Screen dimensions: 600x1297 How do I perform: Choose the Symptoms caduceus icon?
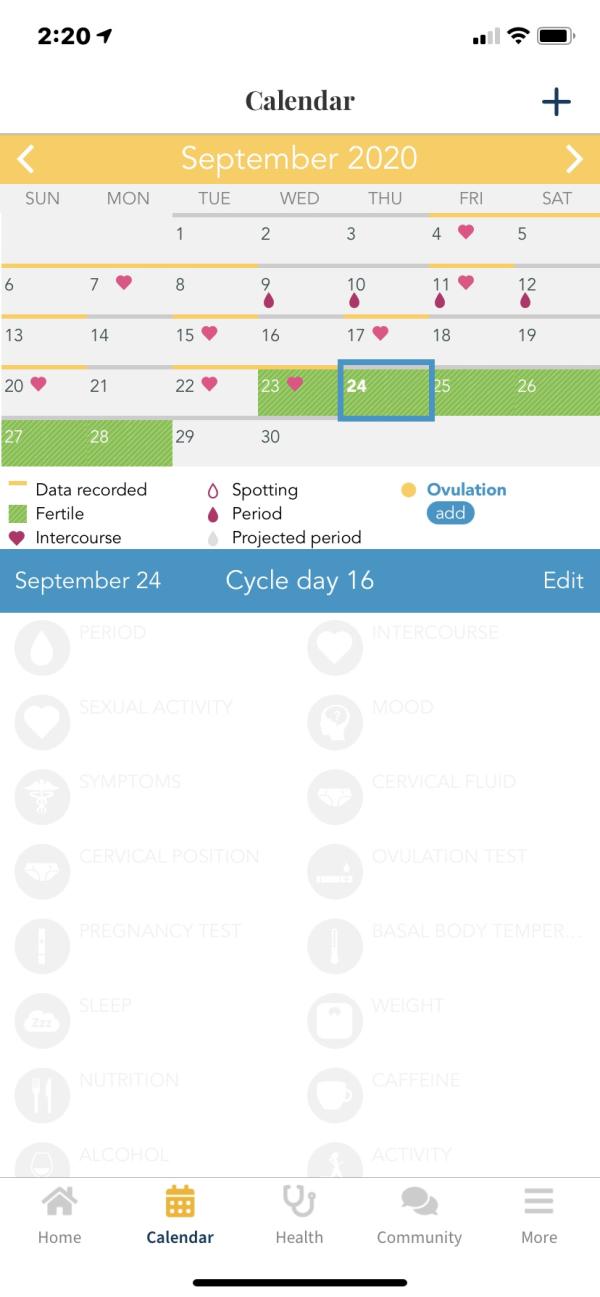pyautogui.click(x=42, y=797)
